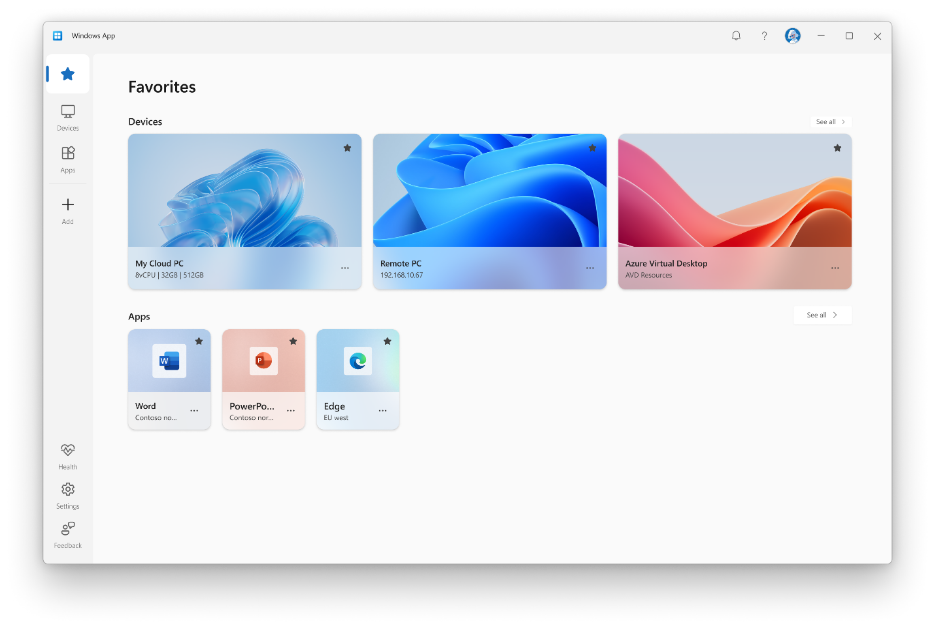
Task: Click the Devices section heading
Action: (145, 122)
